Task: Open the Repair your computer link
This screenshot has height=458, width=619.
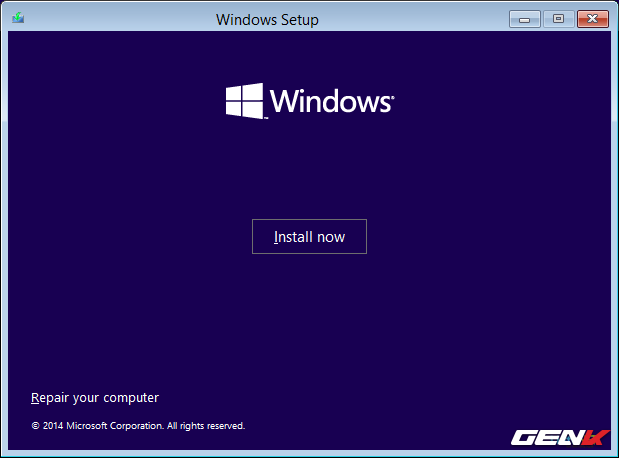Action: click(95, 397)
